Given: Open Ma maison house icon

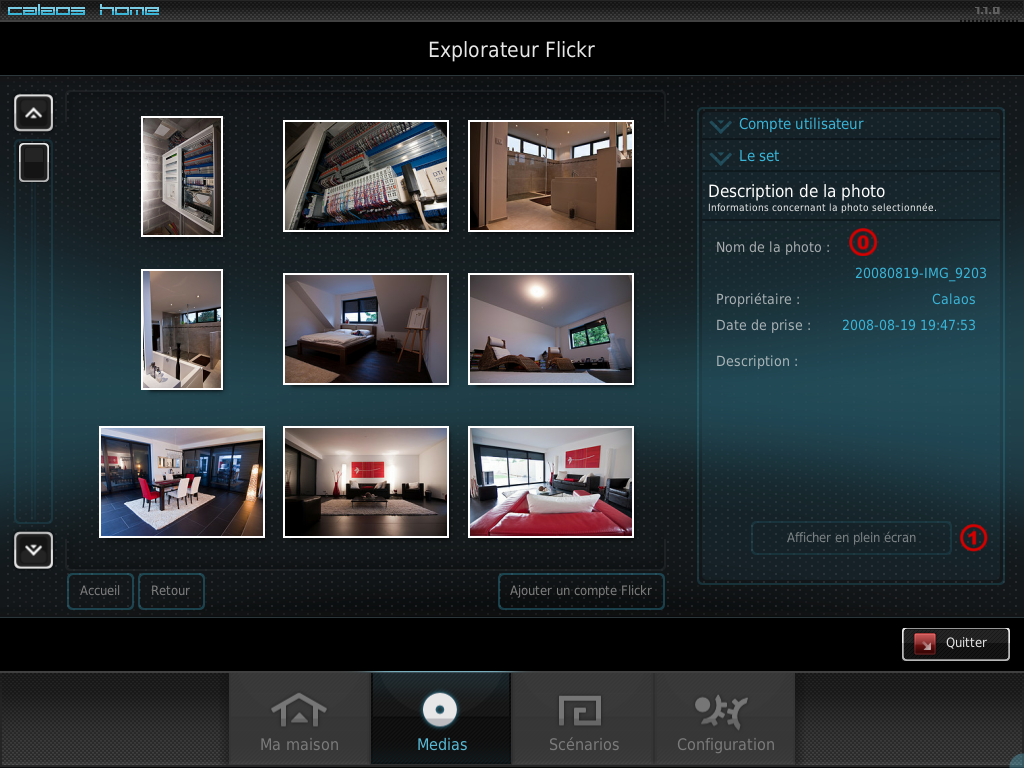Looking at the screenshot, I should 299,711.
